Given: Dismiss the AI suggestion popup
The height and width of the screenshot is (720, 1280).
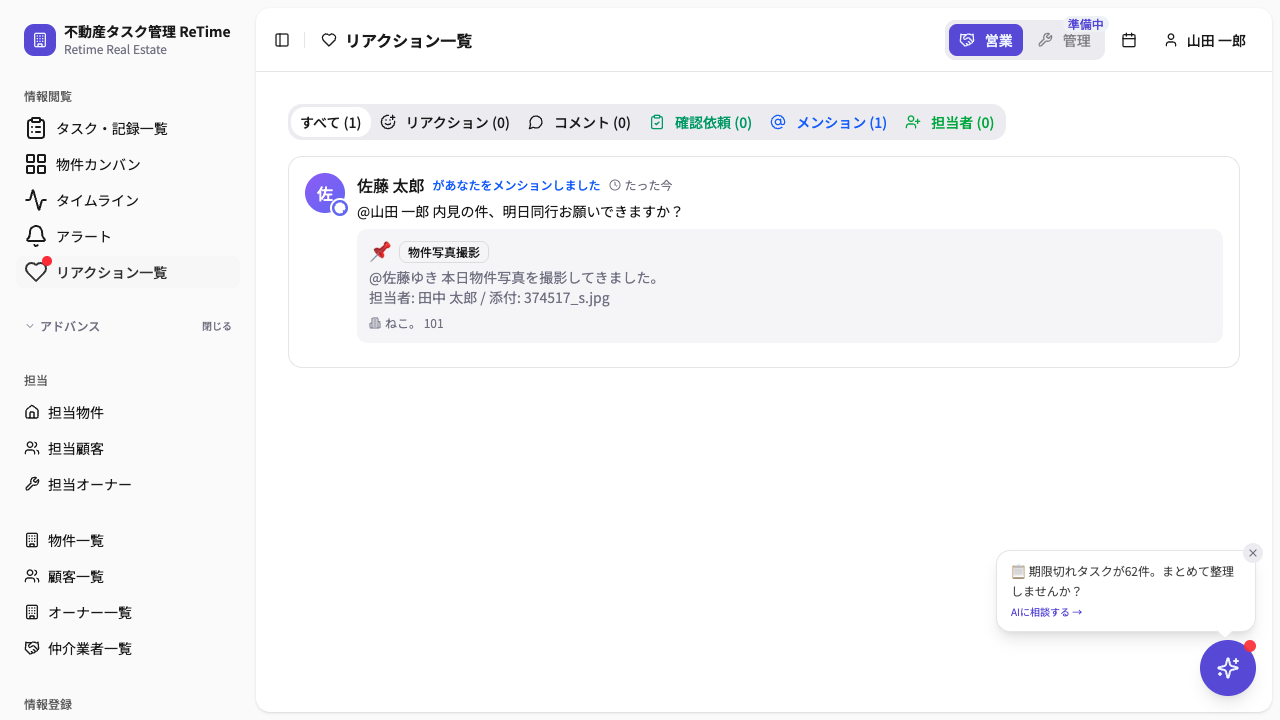Looking at the screenshot, I should 1253,553.
